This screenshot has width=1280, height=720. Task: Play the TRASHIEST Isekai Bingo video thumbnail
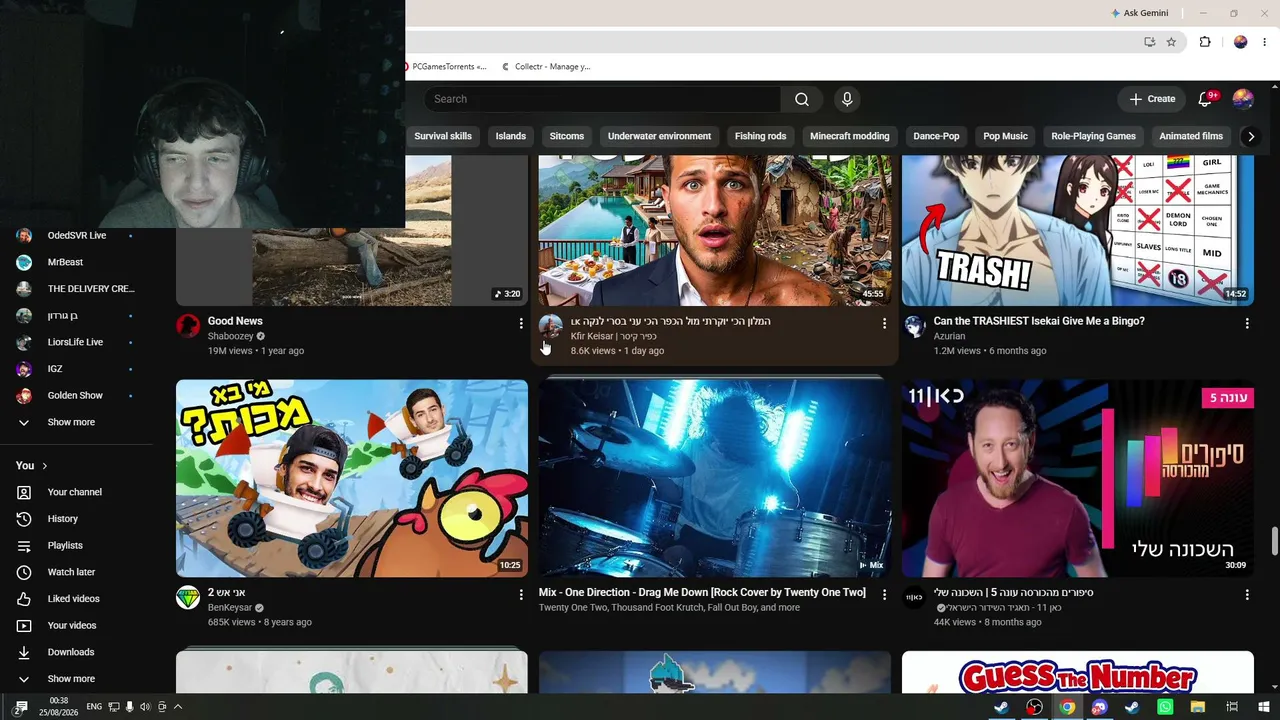pos(1078,231)
